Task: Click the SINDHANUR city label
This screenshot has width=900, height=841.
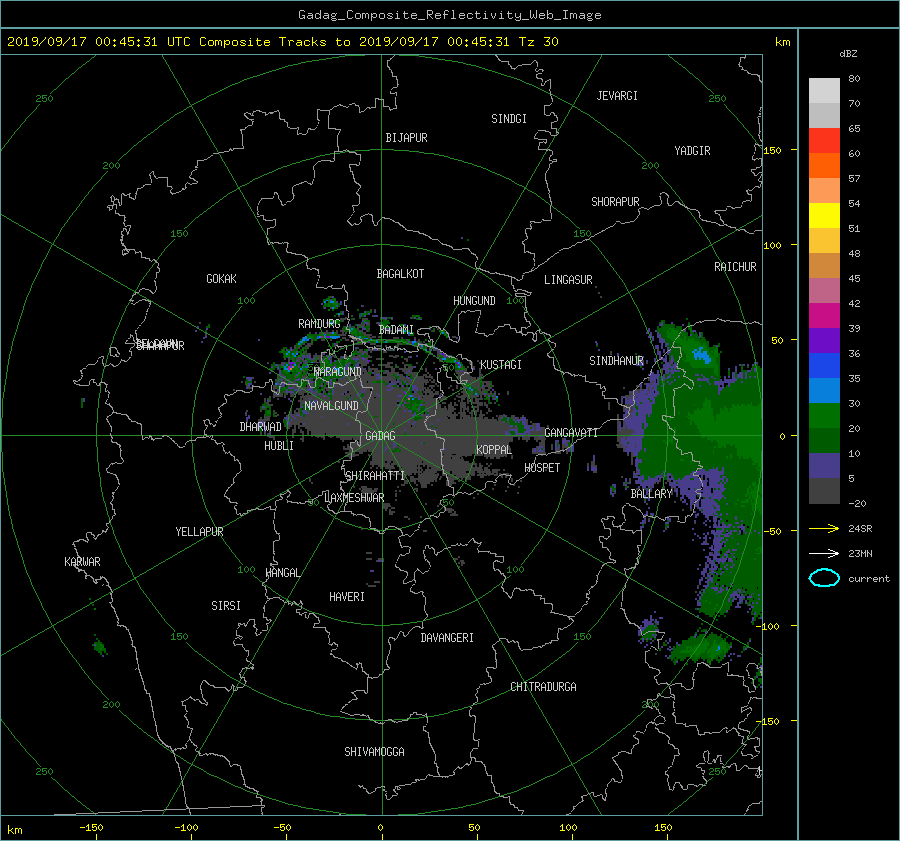Action: coord(616,361)
